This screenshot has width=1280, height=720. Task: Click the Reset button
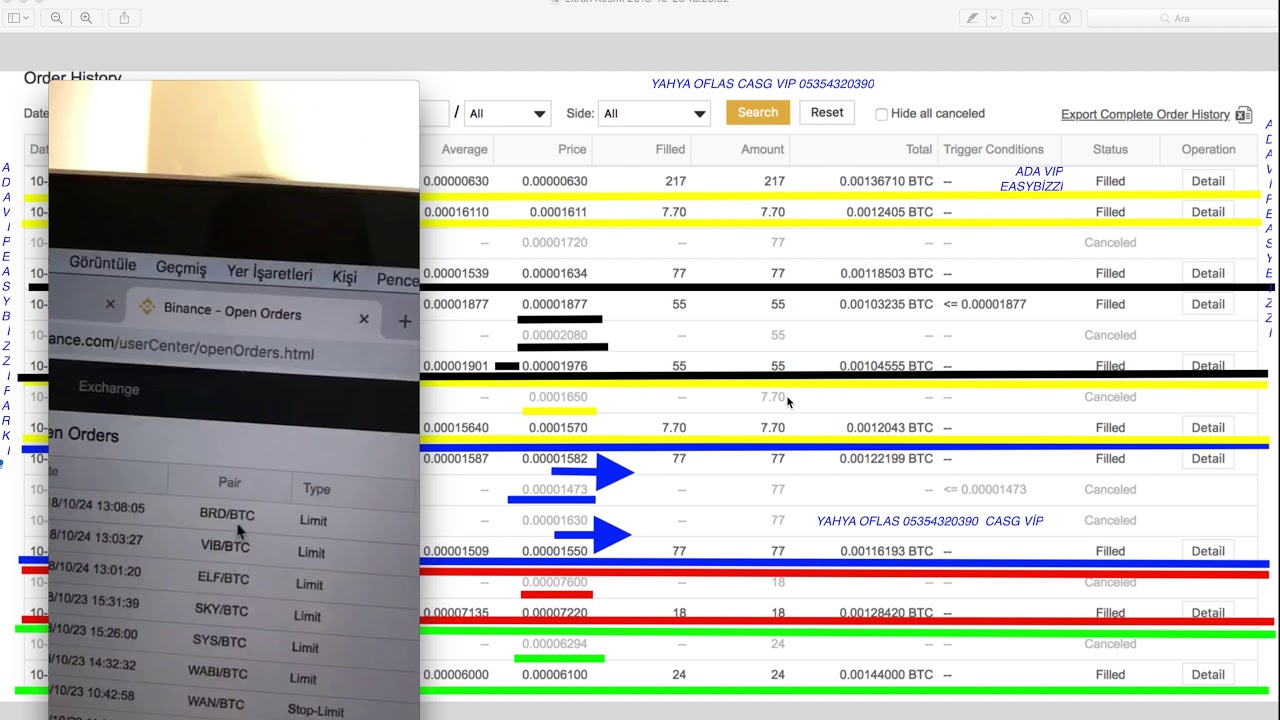click(x=827, y=113)
